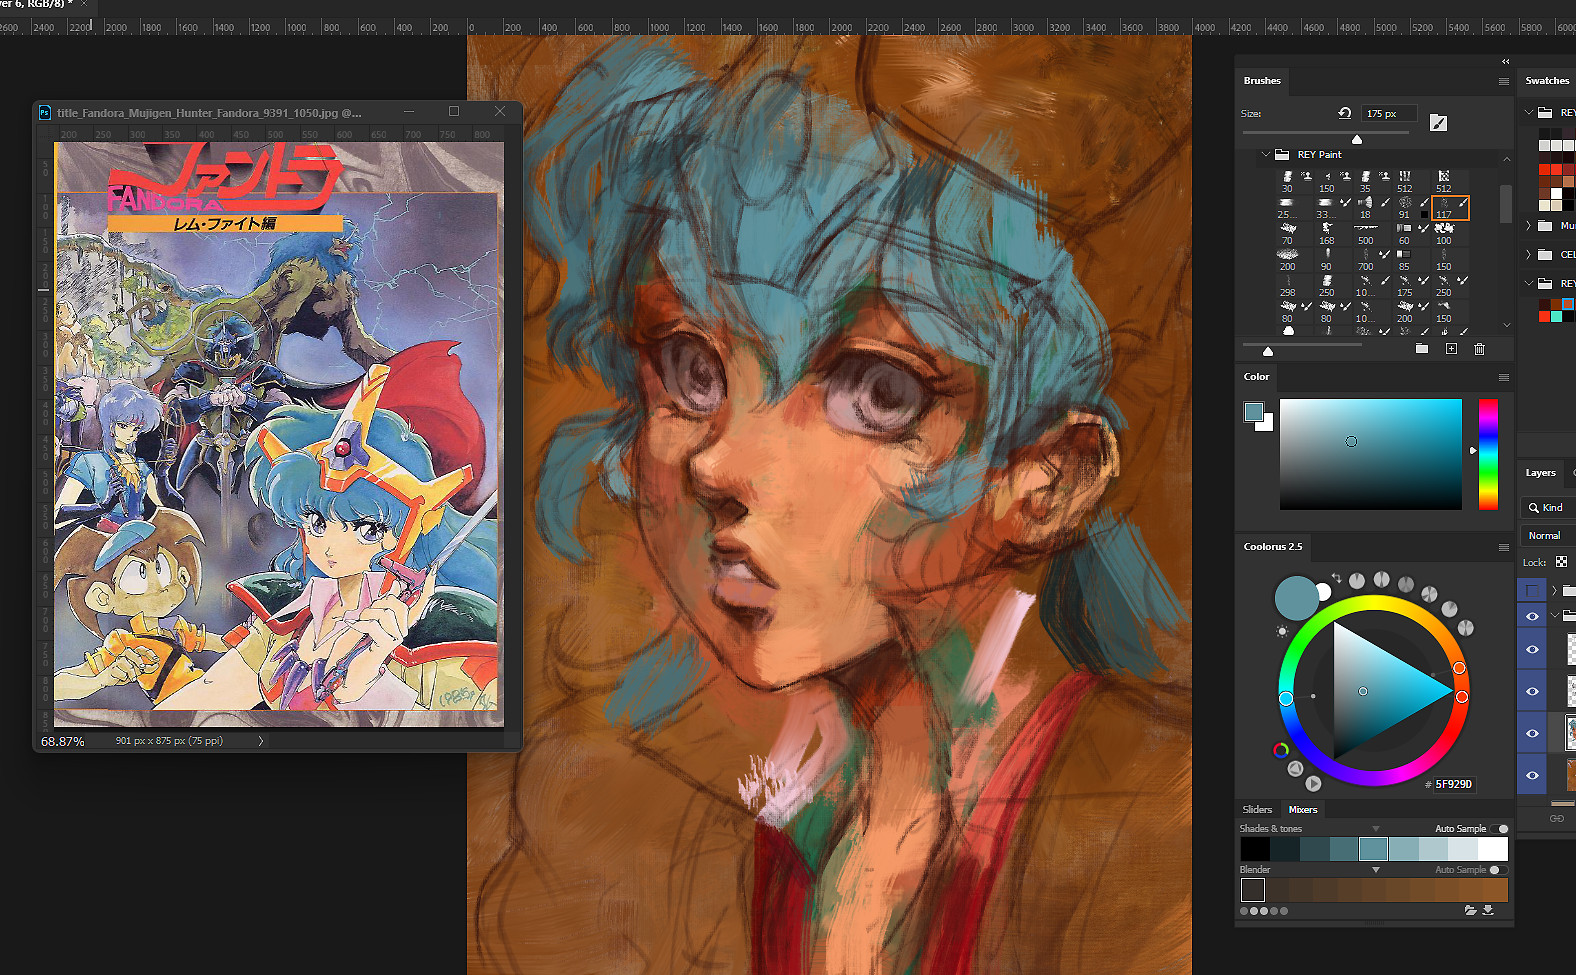Toggle Shades & tones Auto Sample switch
The image size is (1576, 975).
coord(1500,829)
